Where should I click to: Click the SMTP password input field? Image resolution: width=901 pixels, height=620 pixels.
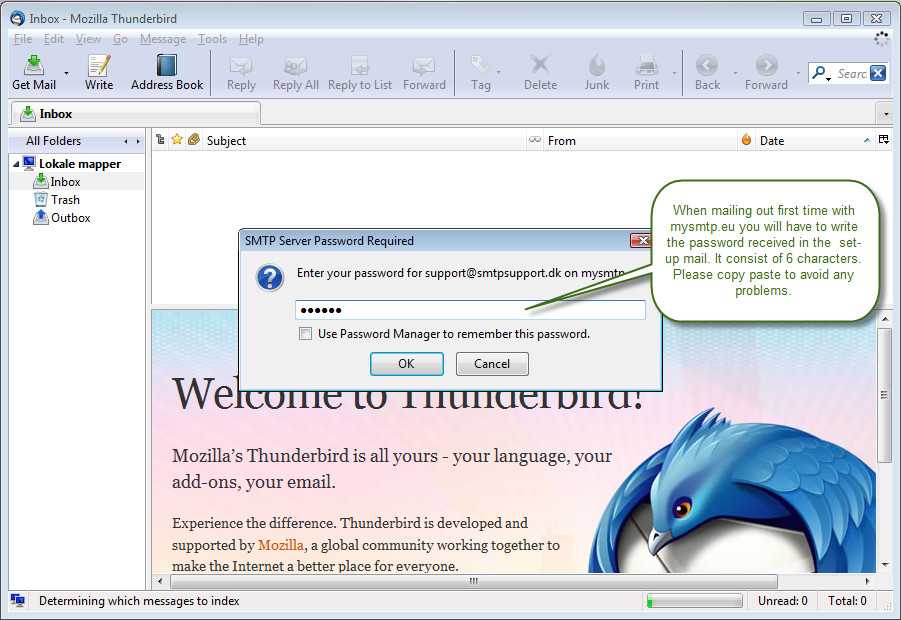[x=470, y=310]
